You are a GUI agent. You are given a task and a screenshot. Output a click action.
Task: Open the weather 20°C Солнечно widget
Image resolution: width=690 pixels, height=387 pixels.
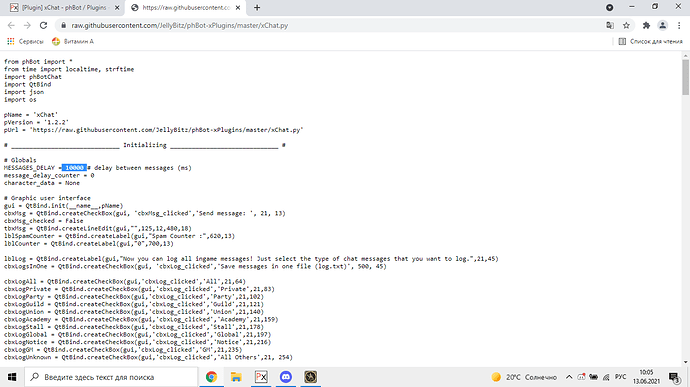(x=524, y=377)
